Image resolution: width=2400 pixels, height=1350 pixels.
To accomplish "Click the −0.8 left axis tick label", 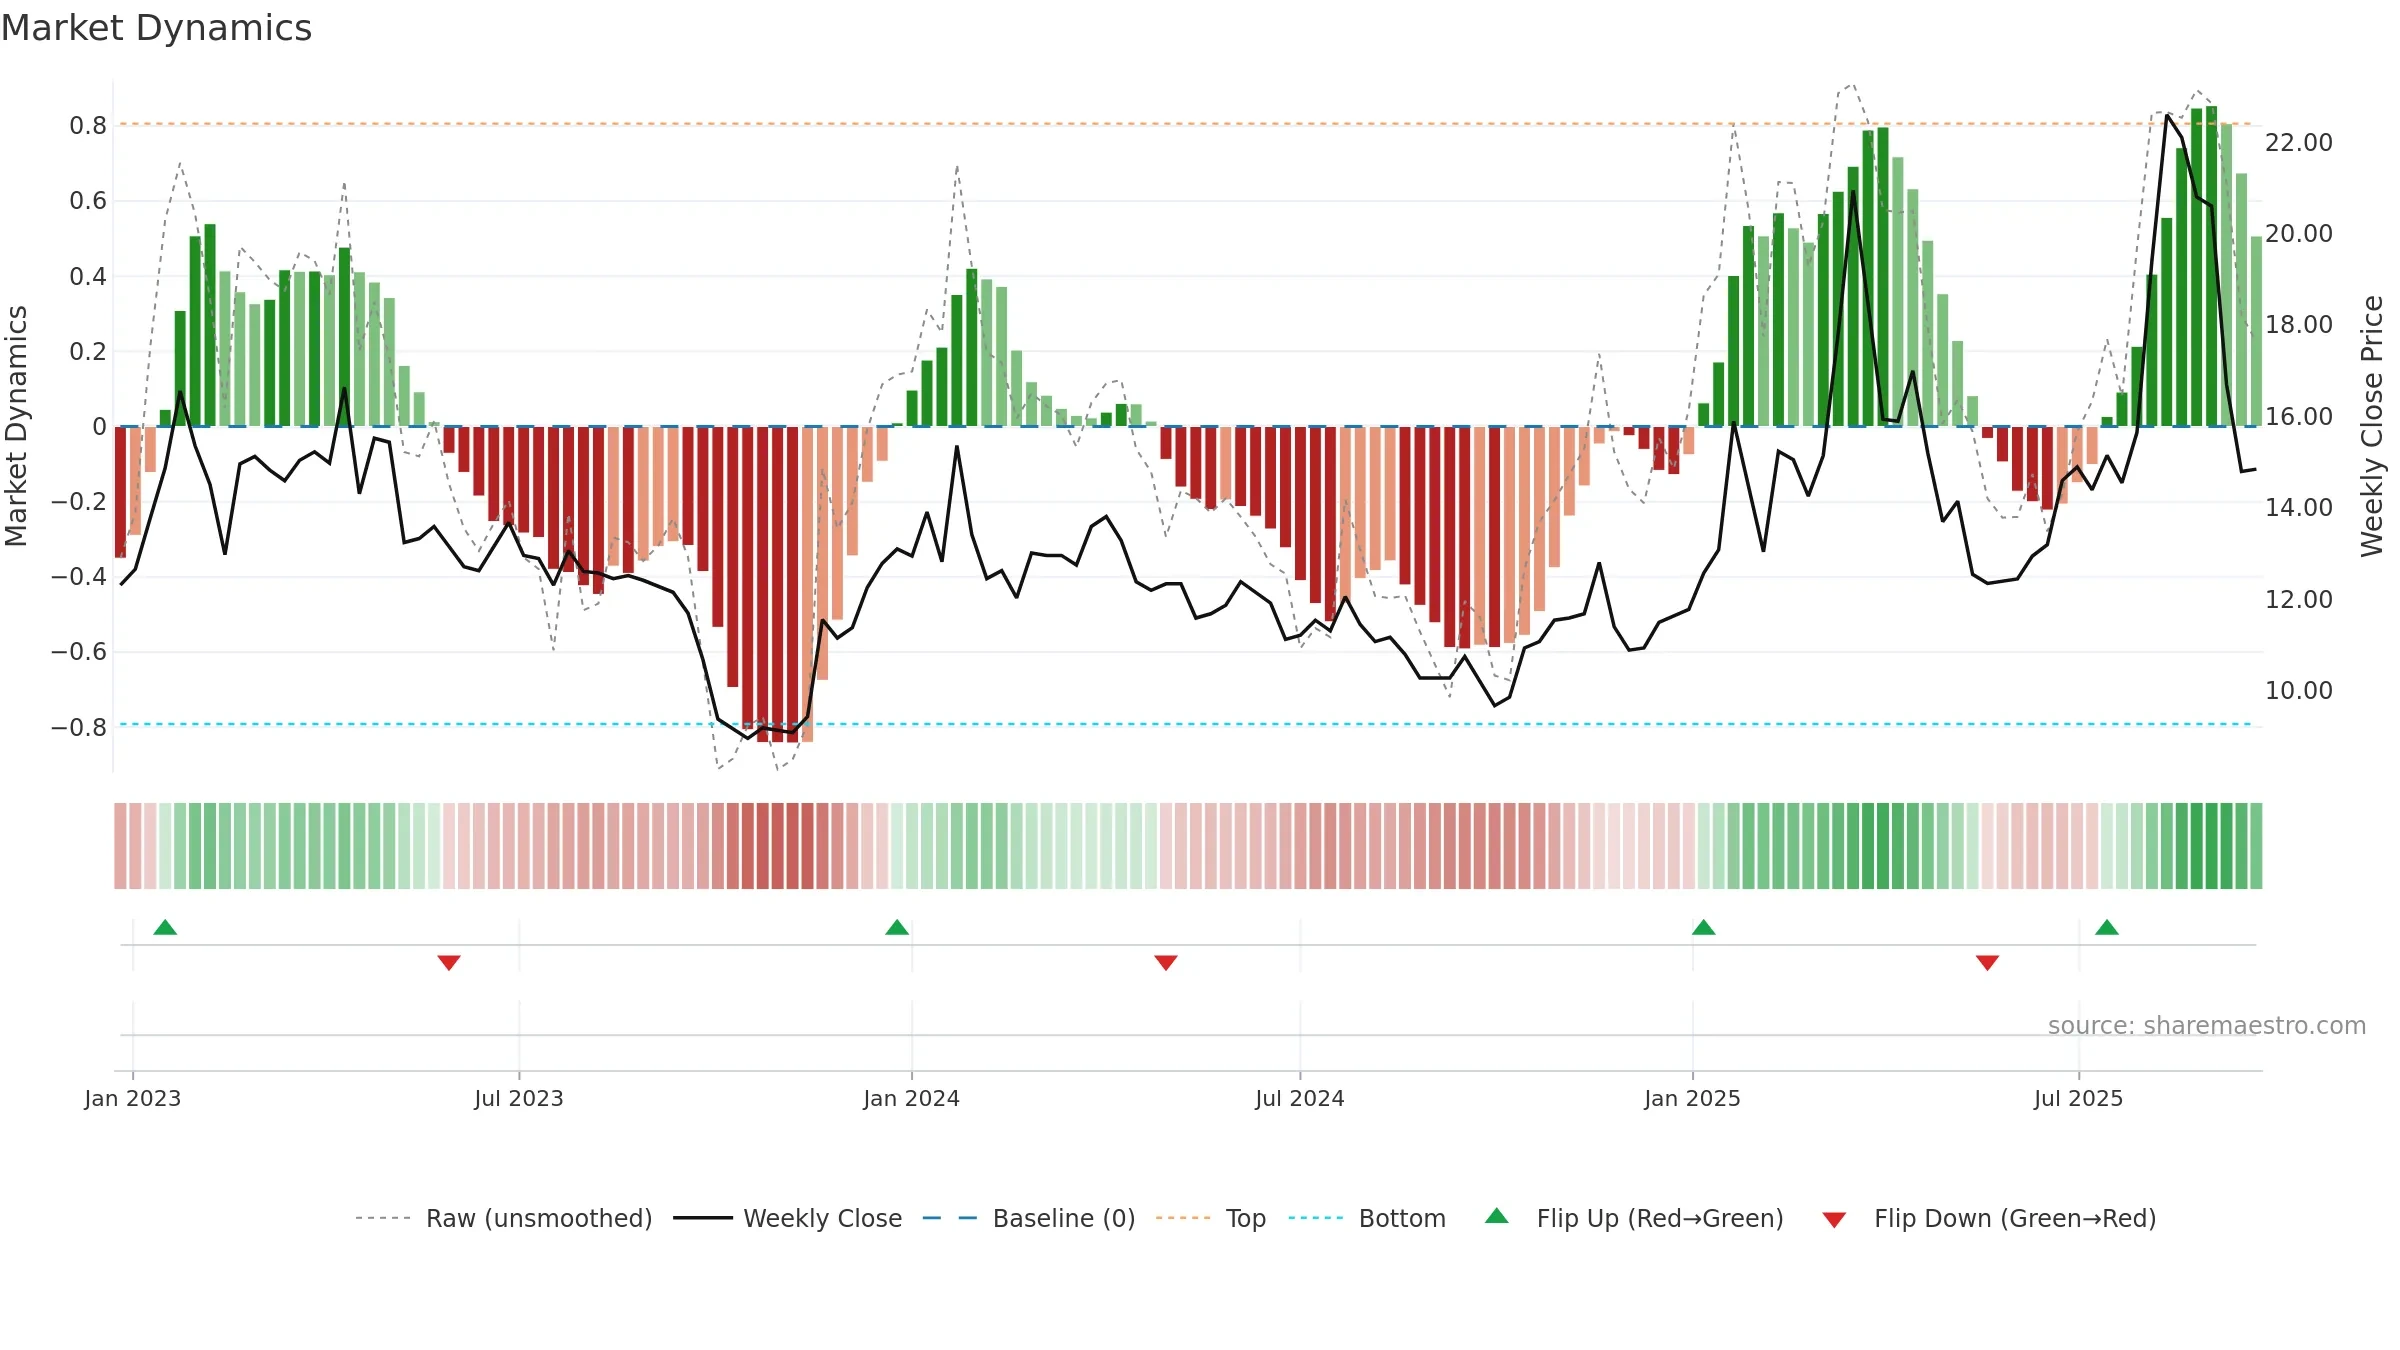I will pos(79,727).
